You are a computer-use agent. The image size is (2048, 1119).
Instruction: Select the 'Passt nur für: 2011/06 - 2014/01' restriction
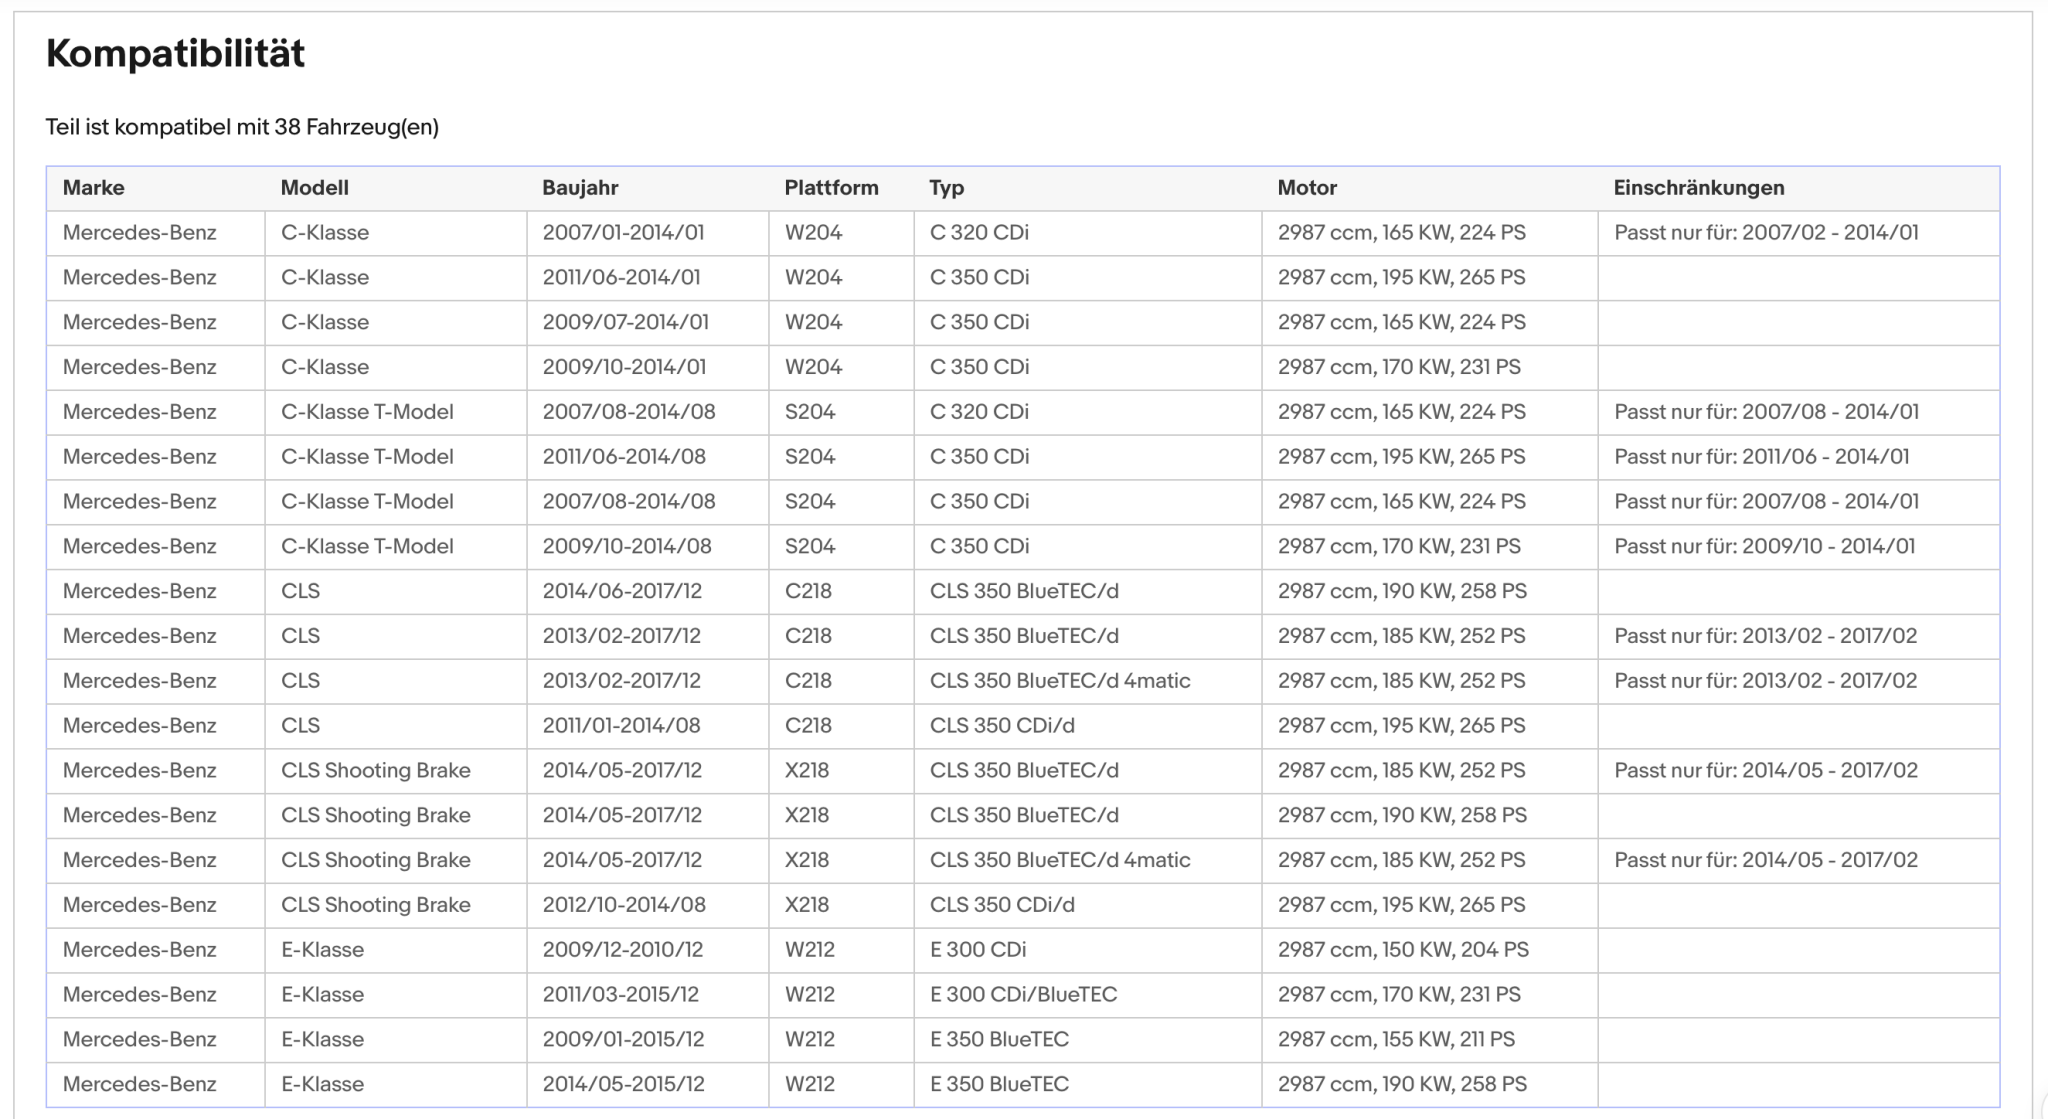1761,457
